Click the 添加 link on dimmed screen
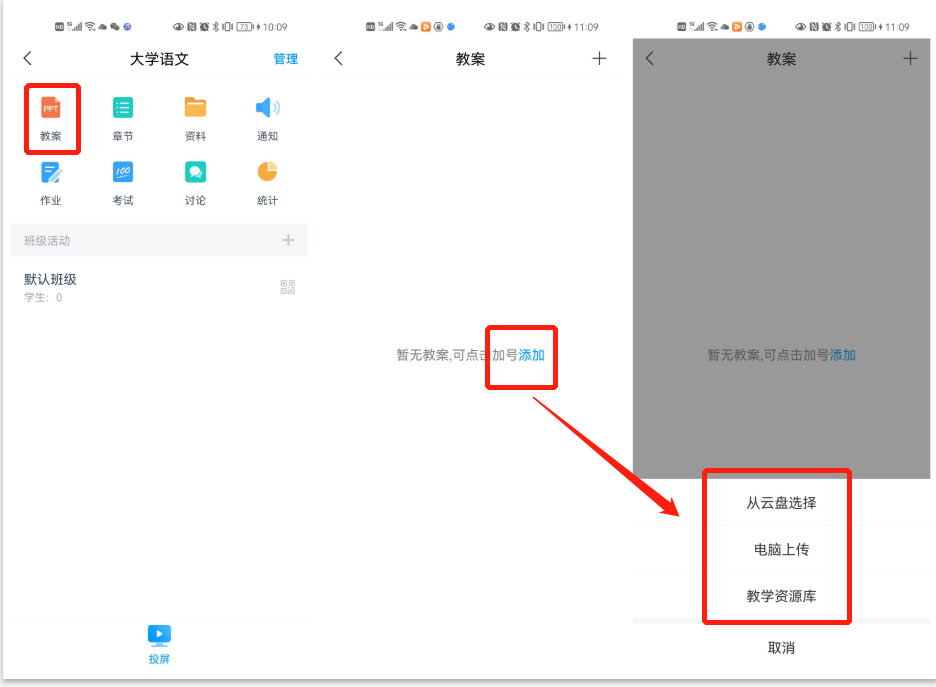This screenshot has width=936, height=687. click(842, 355)
